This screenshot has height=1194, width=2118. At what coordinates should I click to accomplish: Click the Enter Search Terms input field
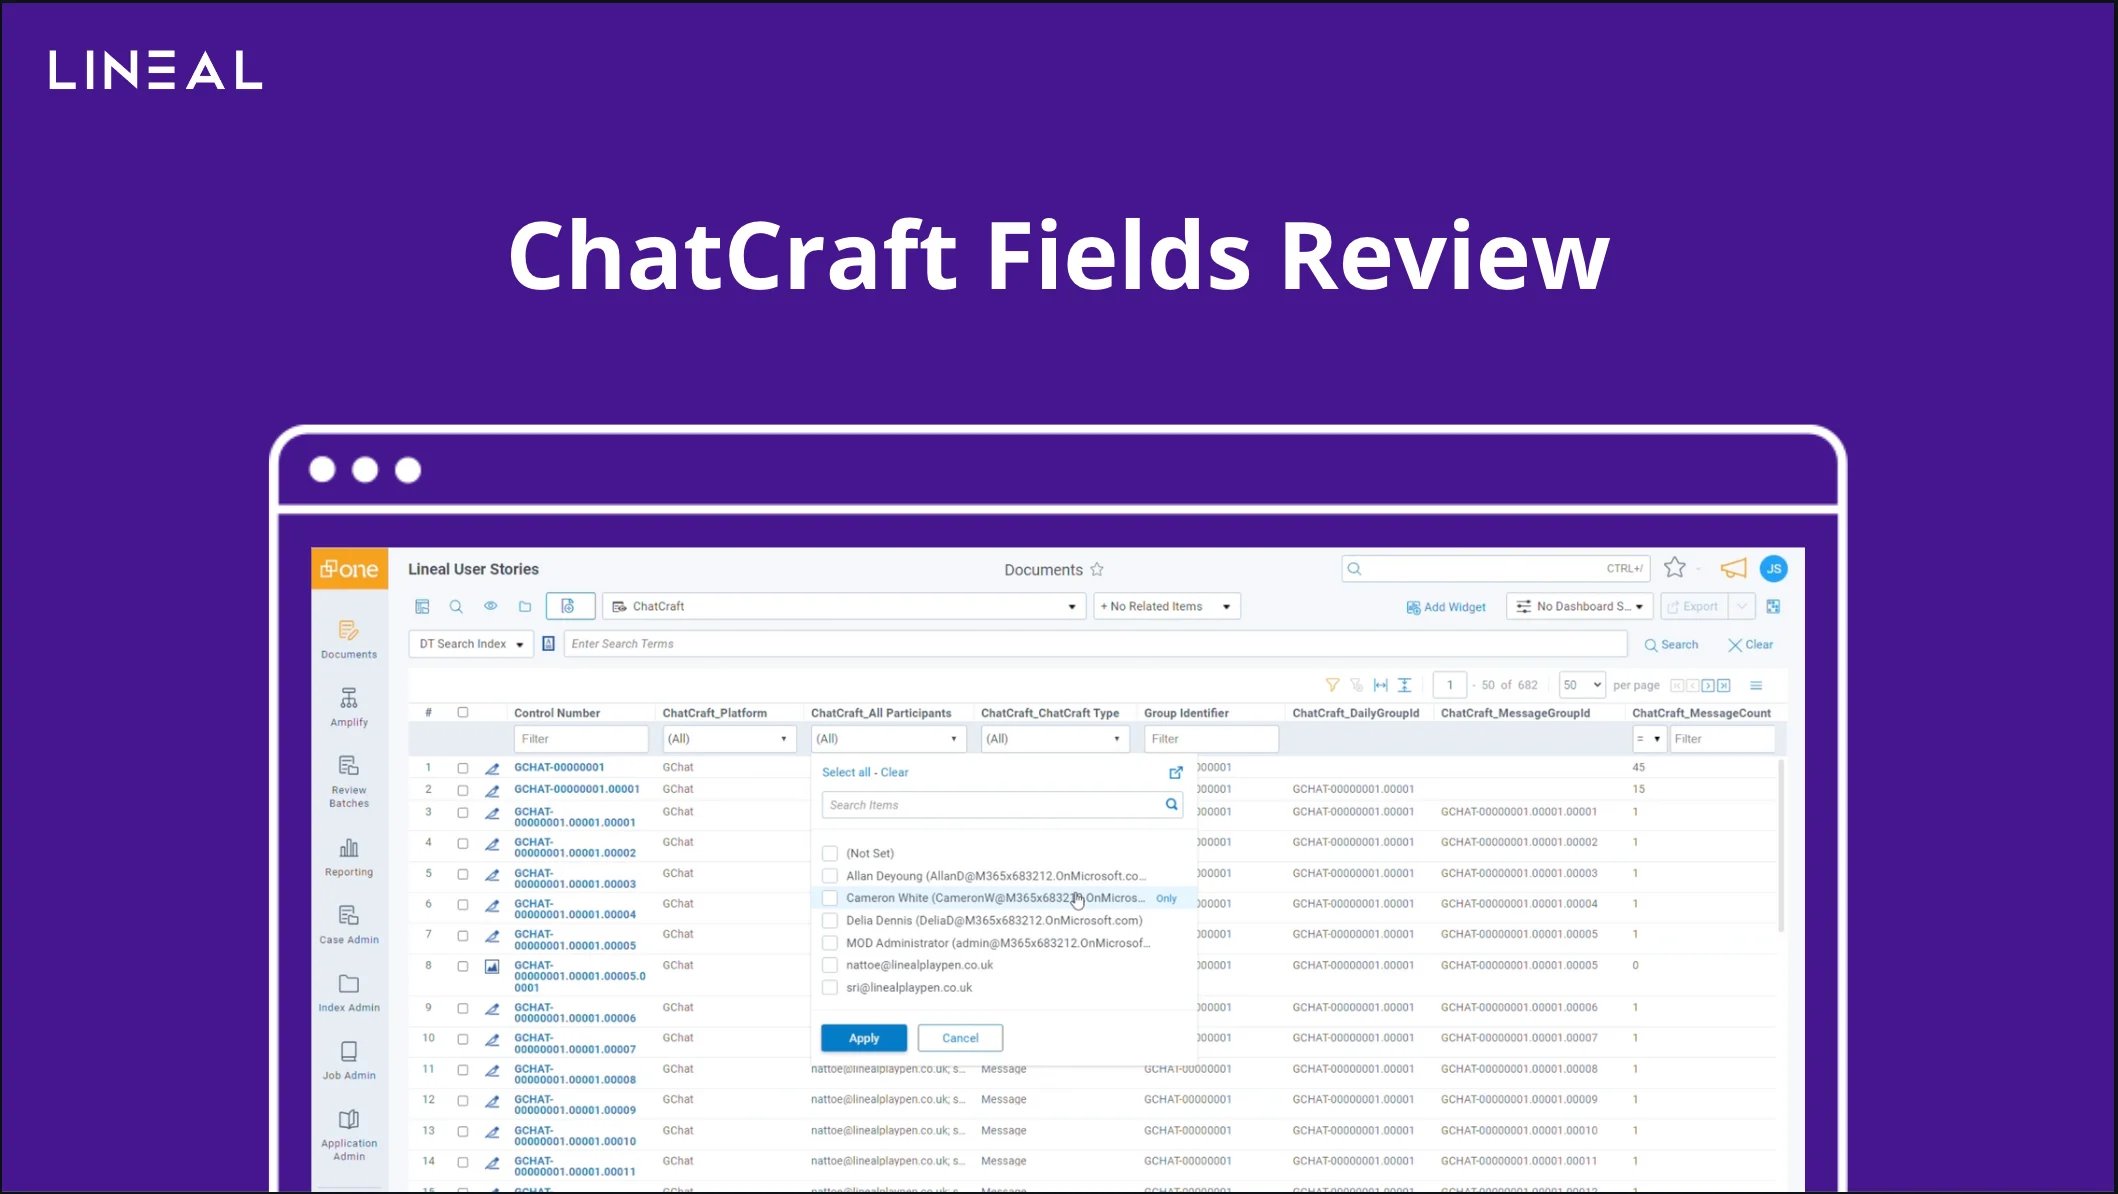click(x=1000, y=643)
